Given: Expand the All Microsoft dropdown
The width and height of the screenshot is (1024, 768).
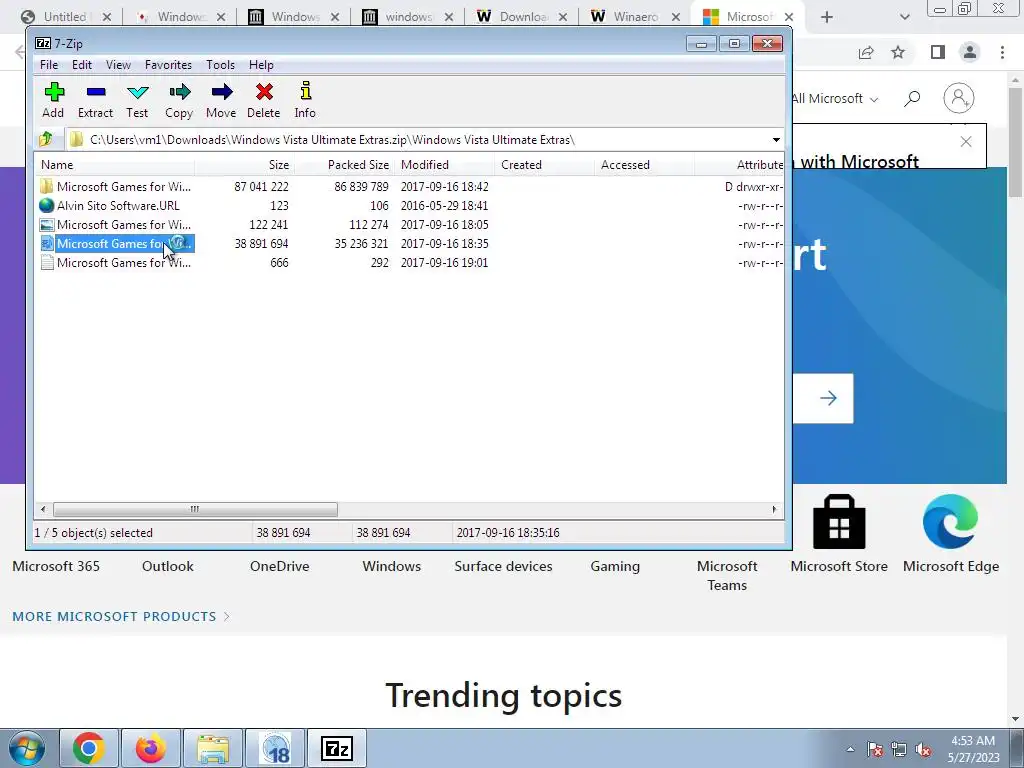Looking at the screenshot, I should coord(835,99).
